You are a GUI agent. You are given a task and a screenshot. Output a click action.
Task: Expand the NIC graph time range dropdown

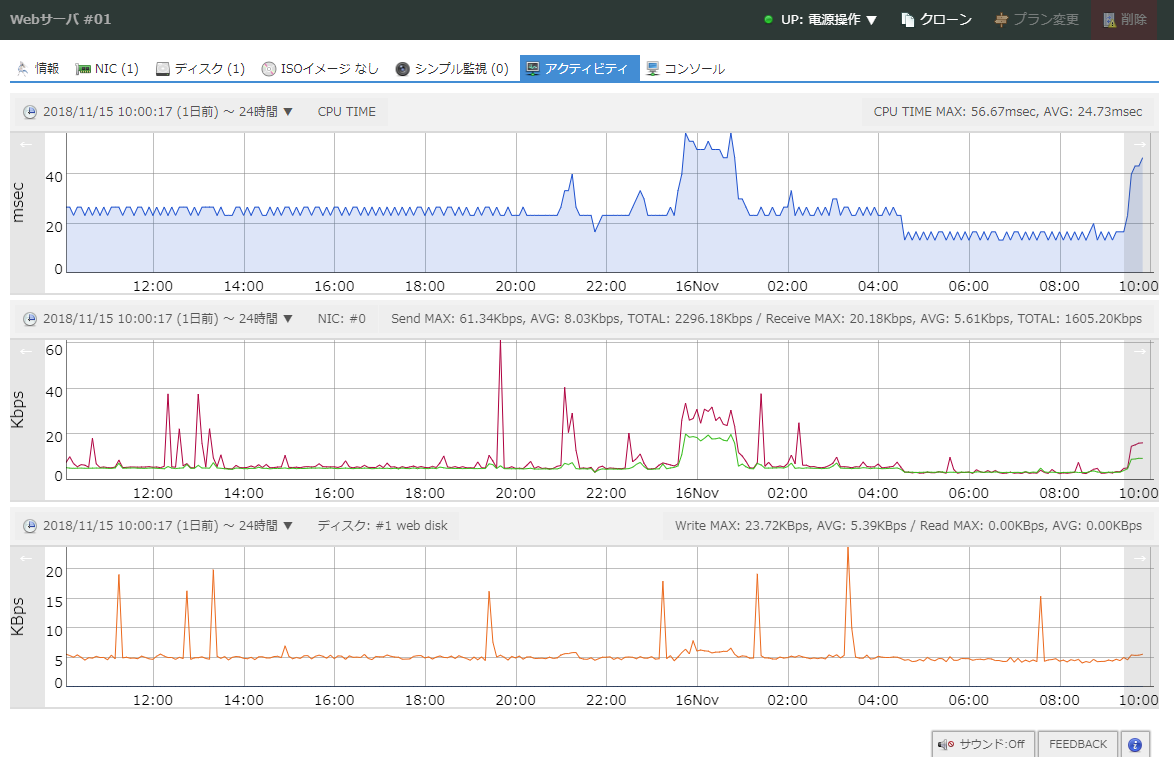(x=167, y=319)
